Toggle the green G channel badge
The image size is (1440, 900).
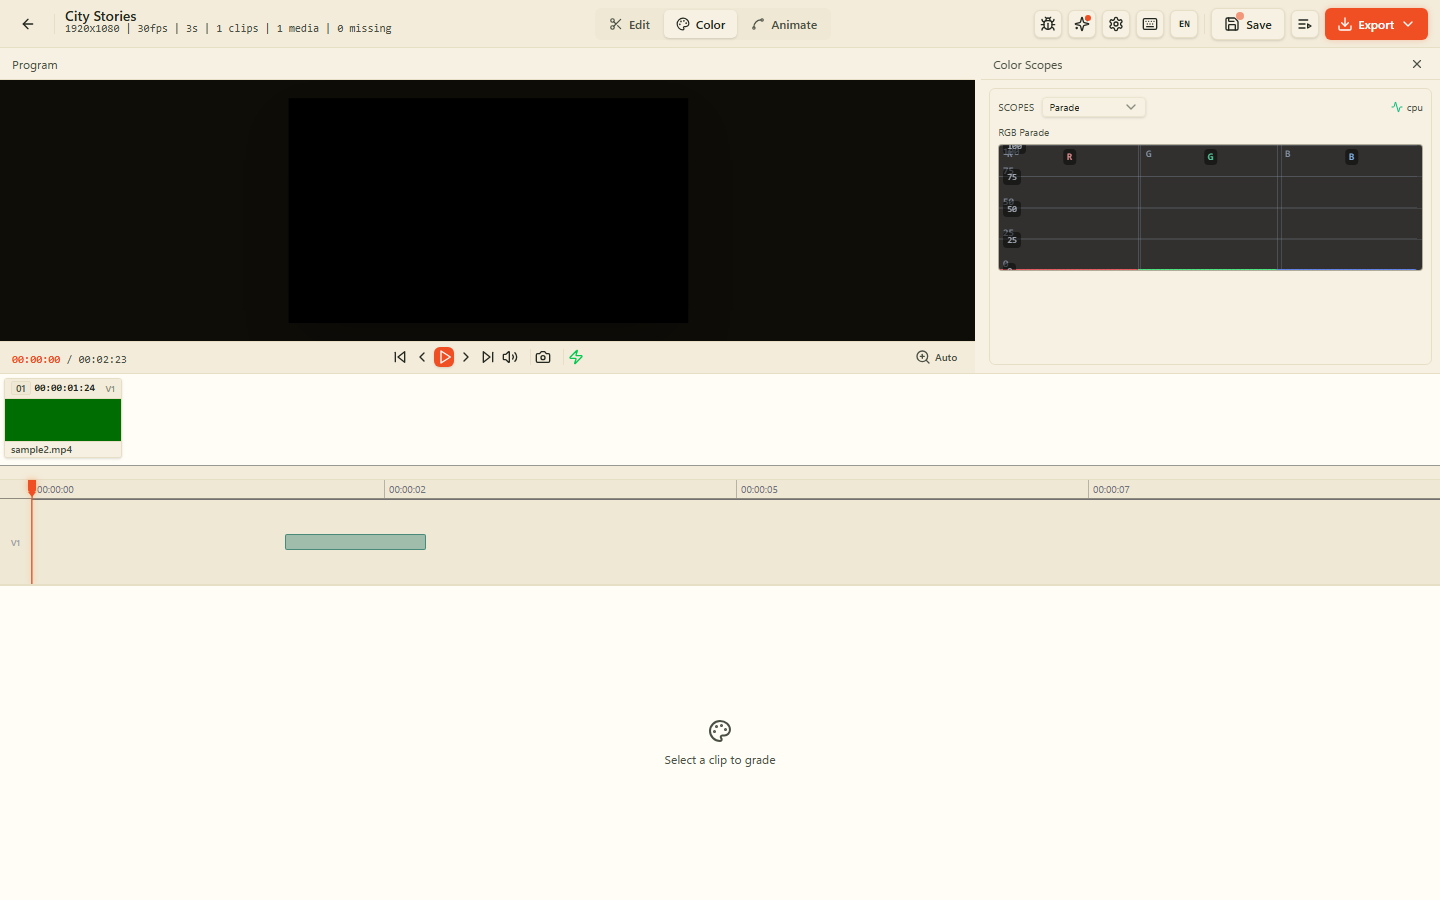[1210, 157]
